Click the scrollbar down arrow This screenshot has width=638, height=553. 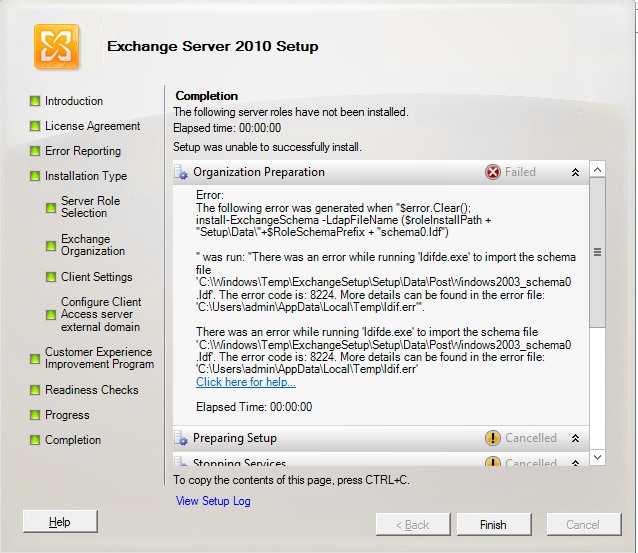pos(597,457)
